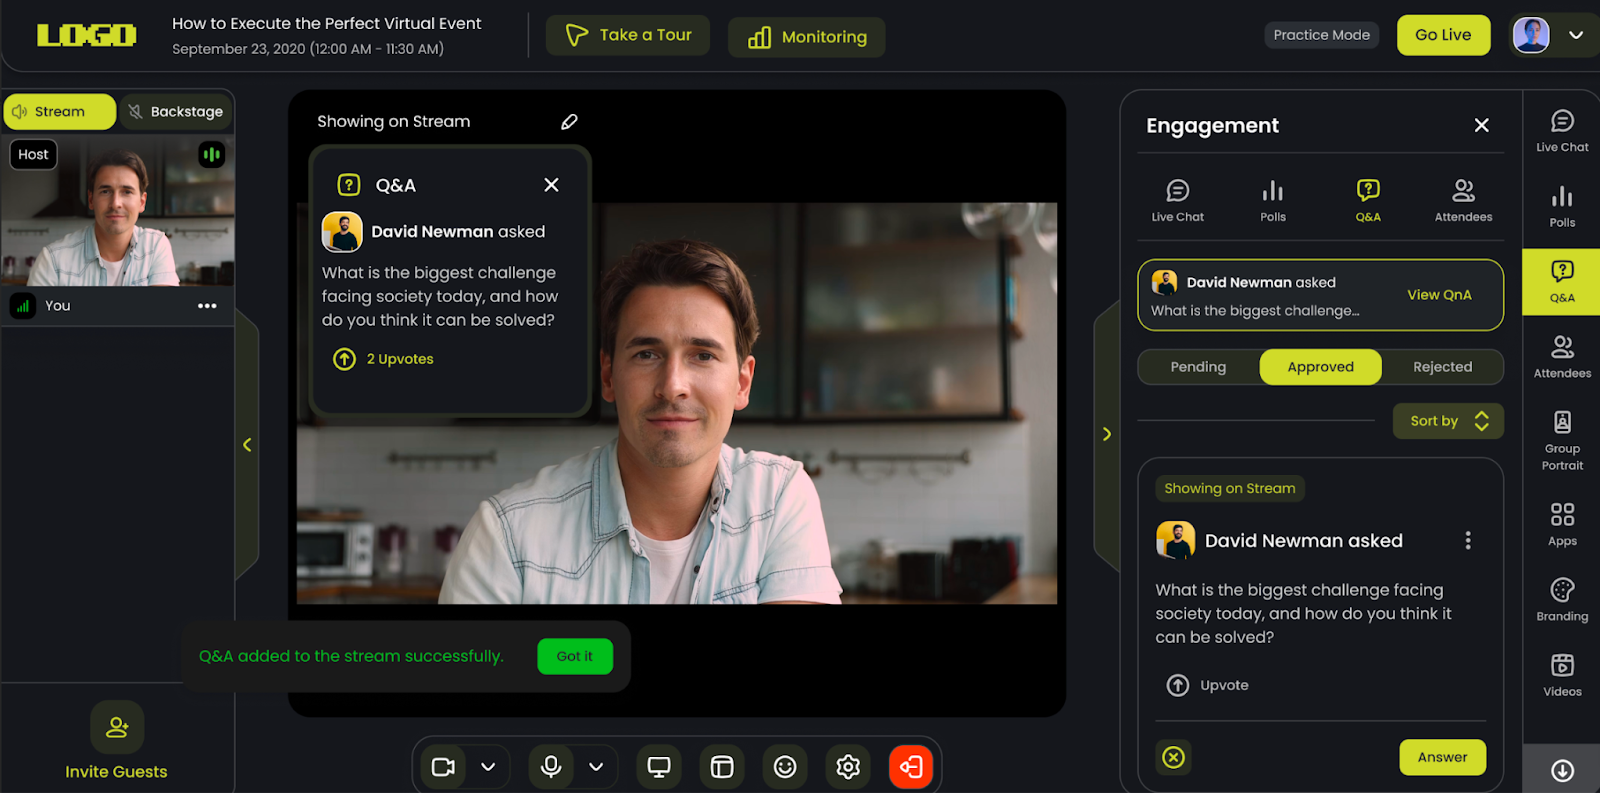This screenshot has height=793, width=1600.
Task: Click the connection signal icon beside You
Action: click(23, 306)
